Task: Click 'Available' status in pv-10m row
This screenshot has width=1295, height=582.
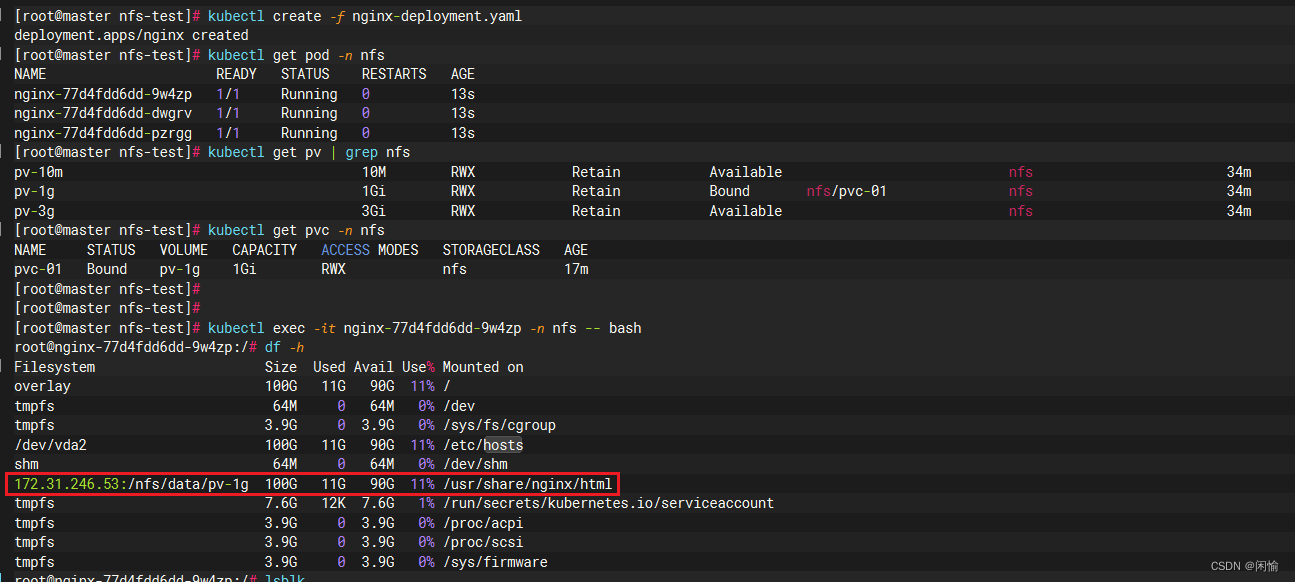Action: coord(746,172)
